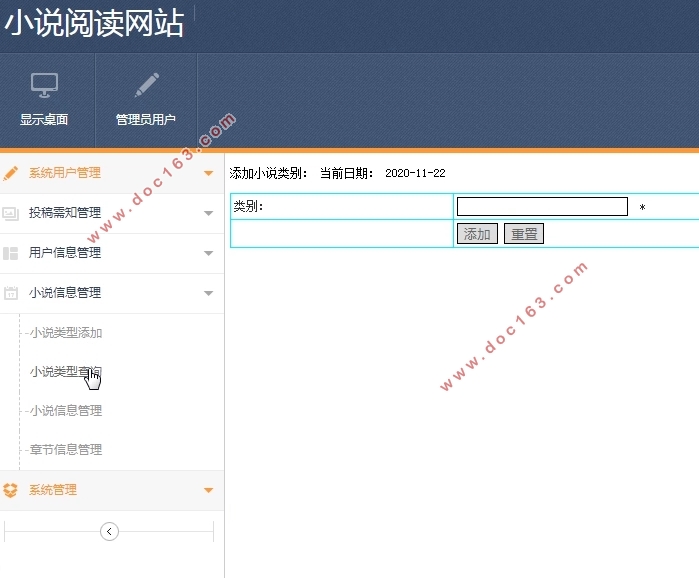
Task: Click the pencil icon above 管理员用户
Action: tap(147, 85)
